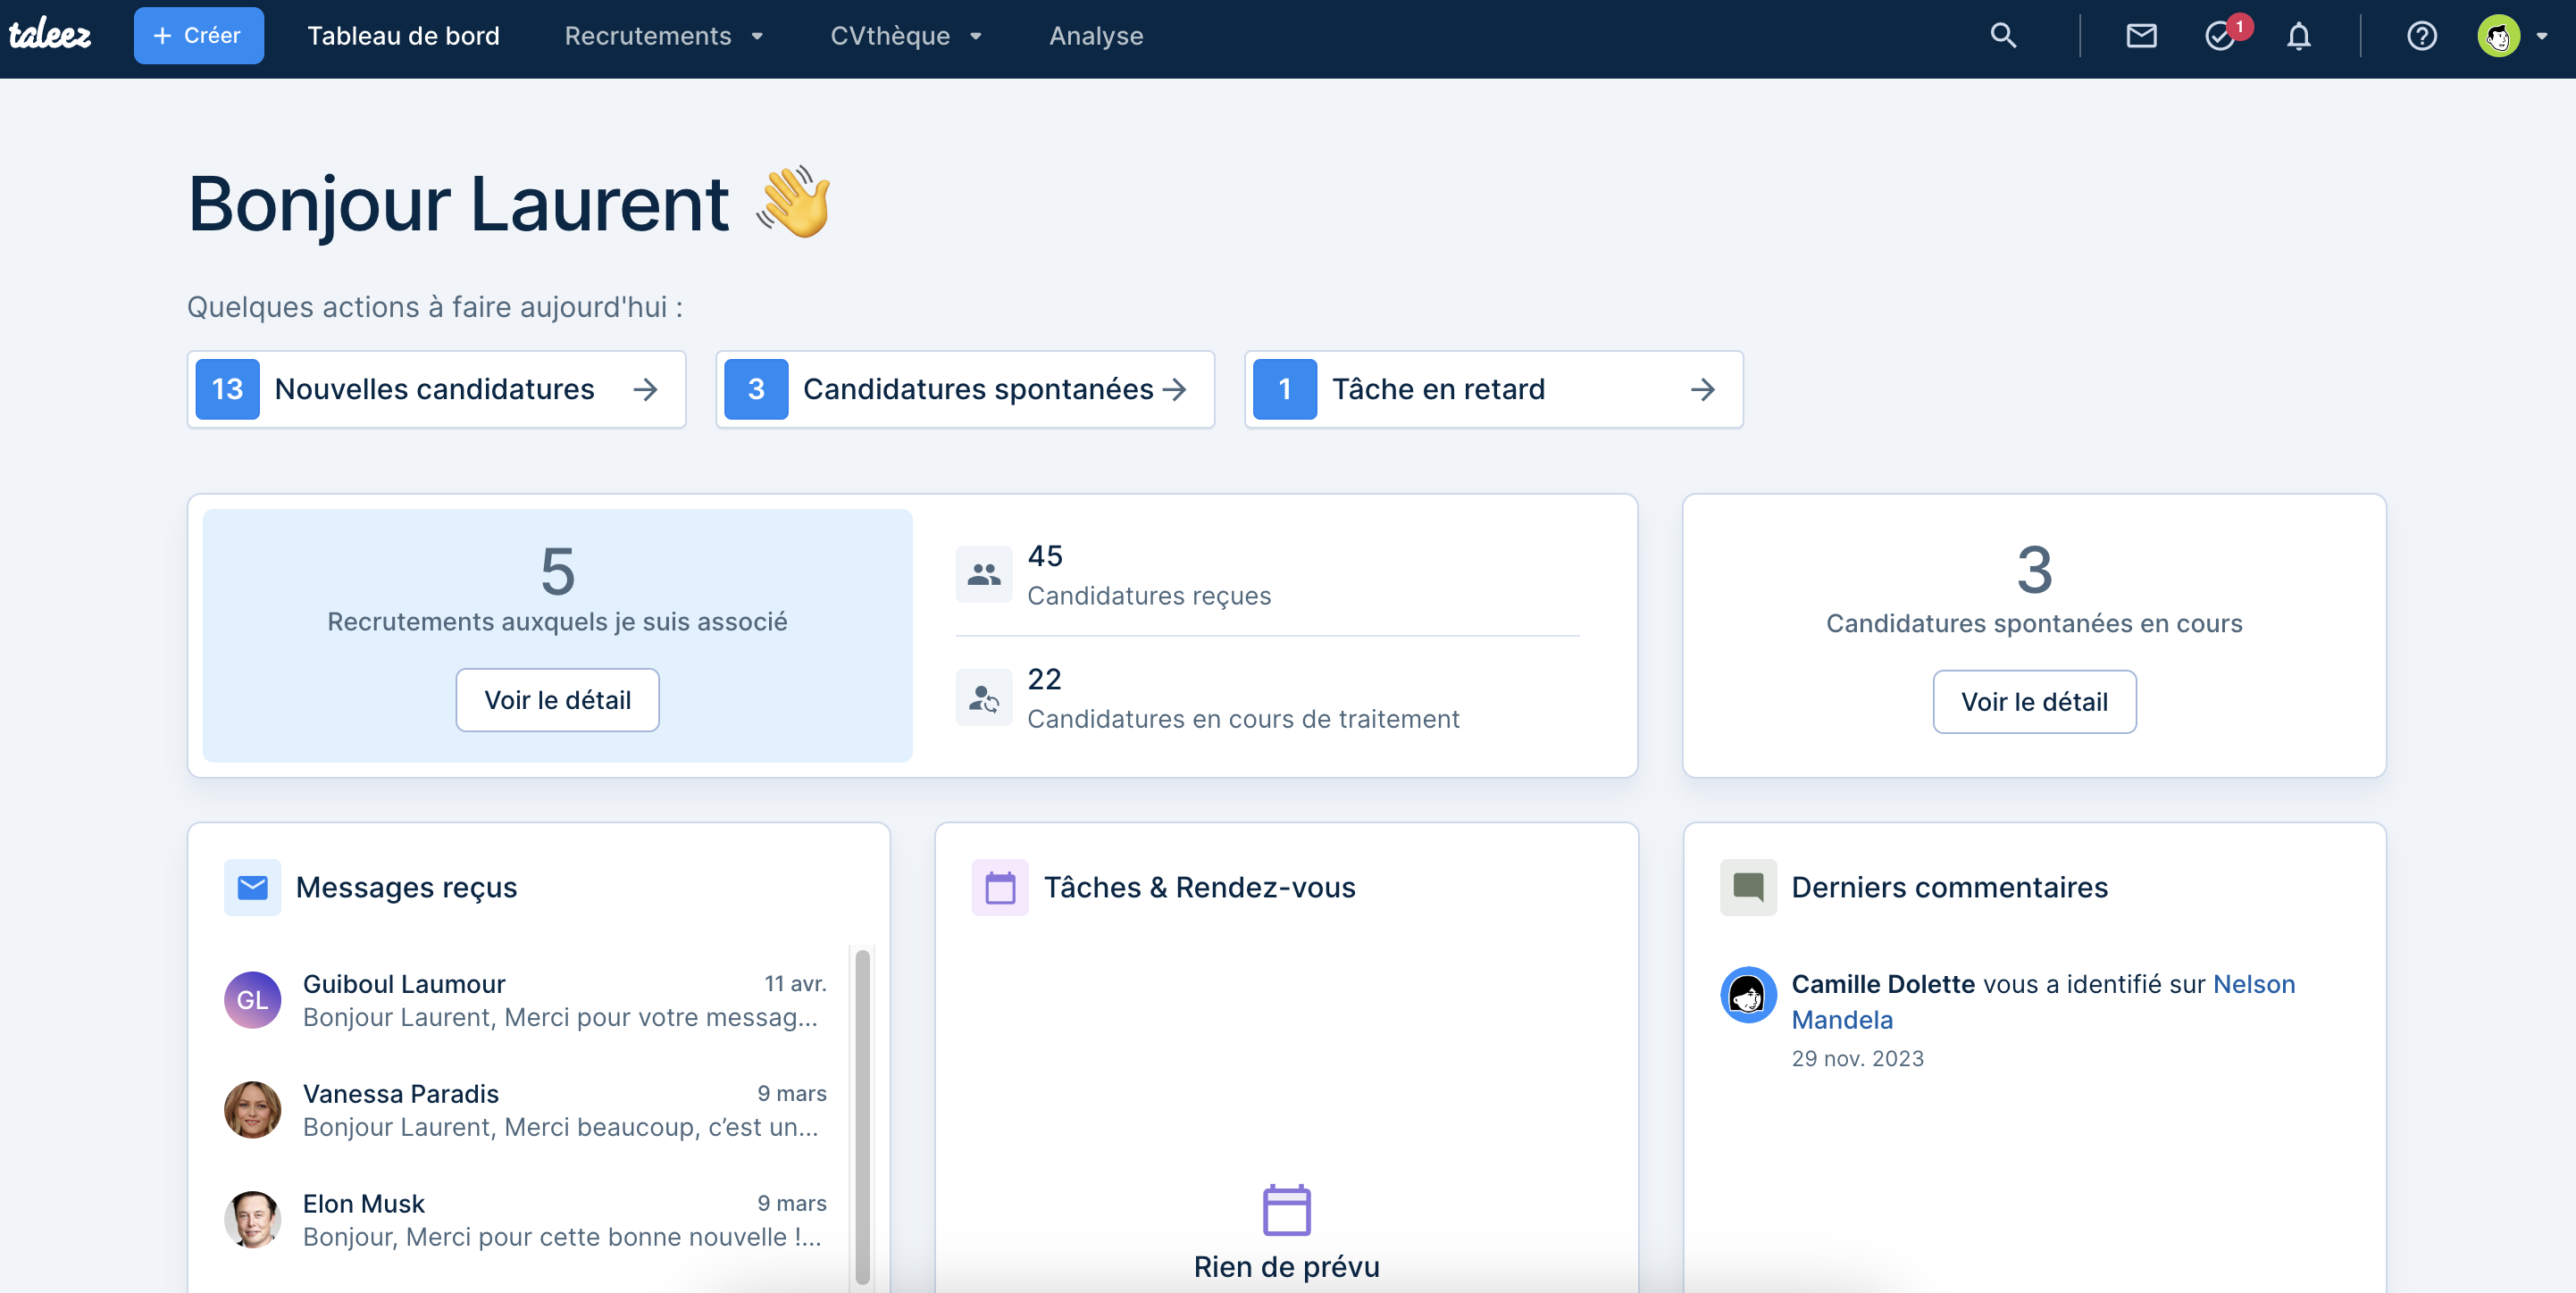Click the Créer button
Image resolution: width=2576 pixels, height=1293 pixels.
tap(198, 36)
